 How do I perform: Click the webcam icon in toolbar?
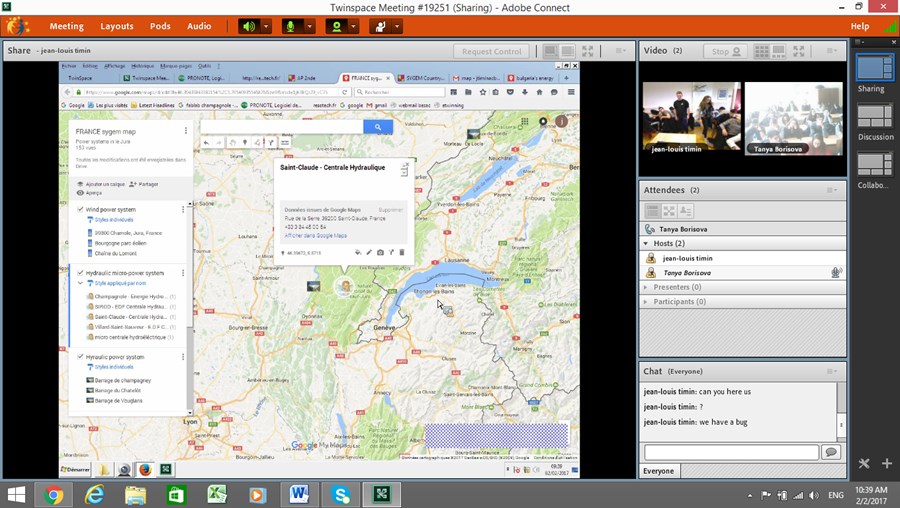(x=338, y=26)
